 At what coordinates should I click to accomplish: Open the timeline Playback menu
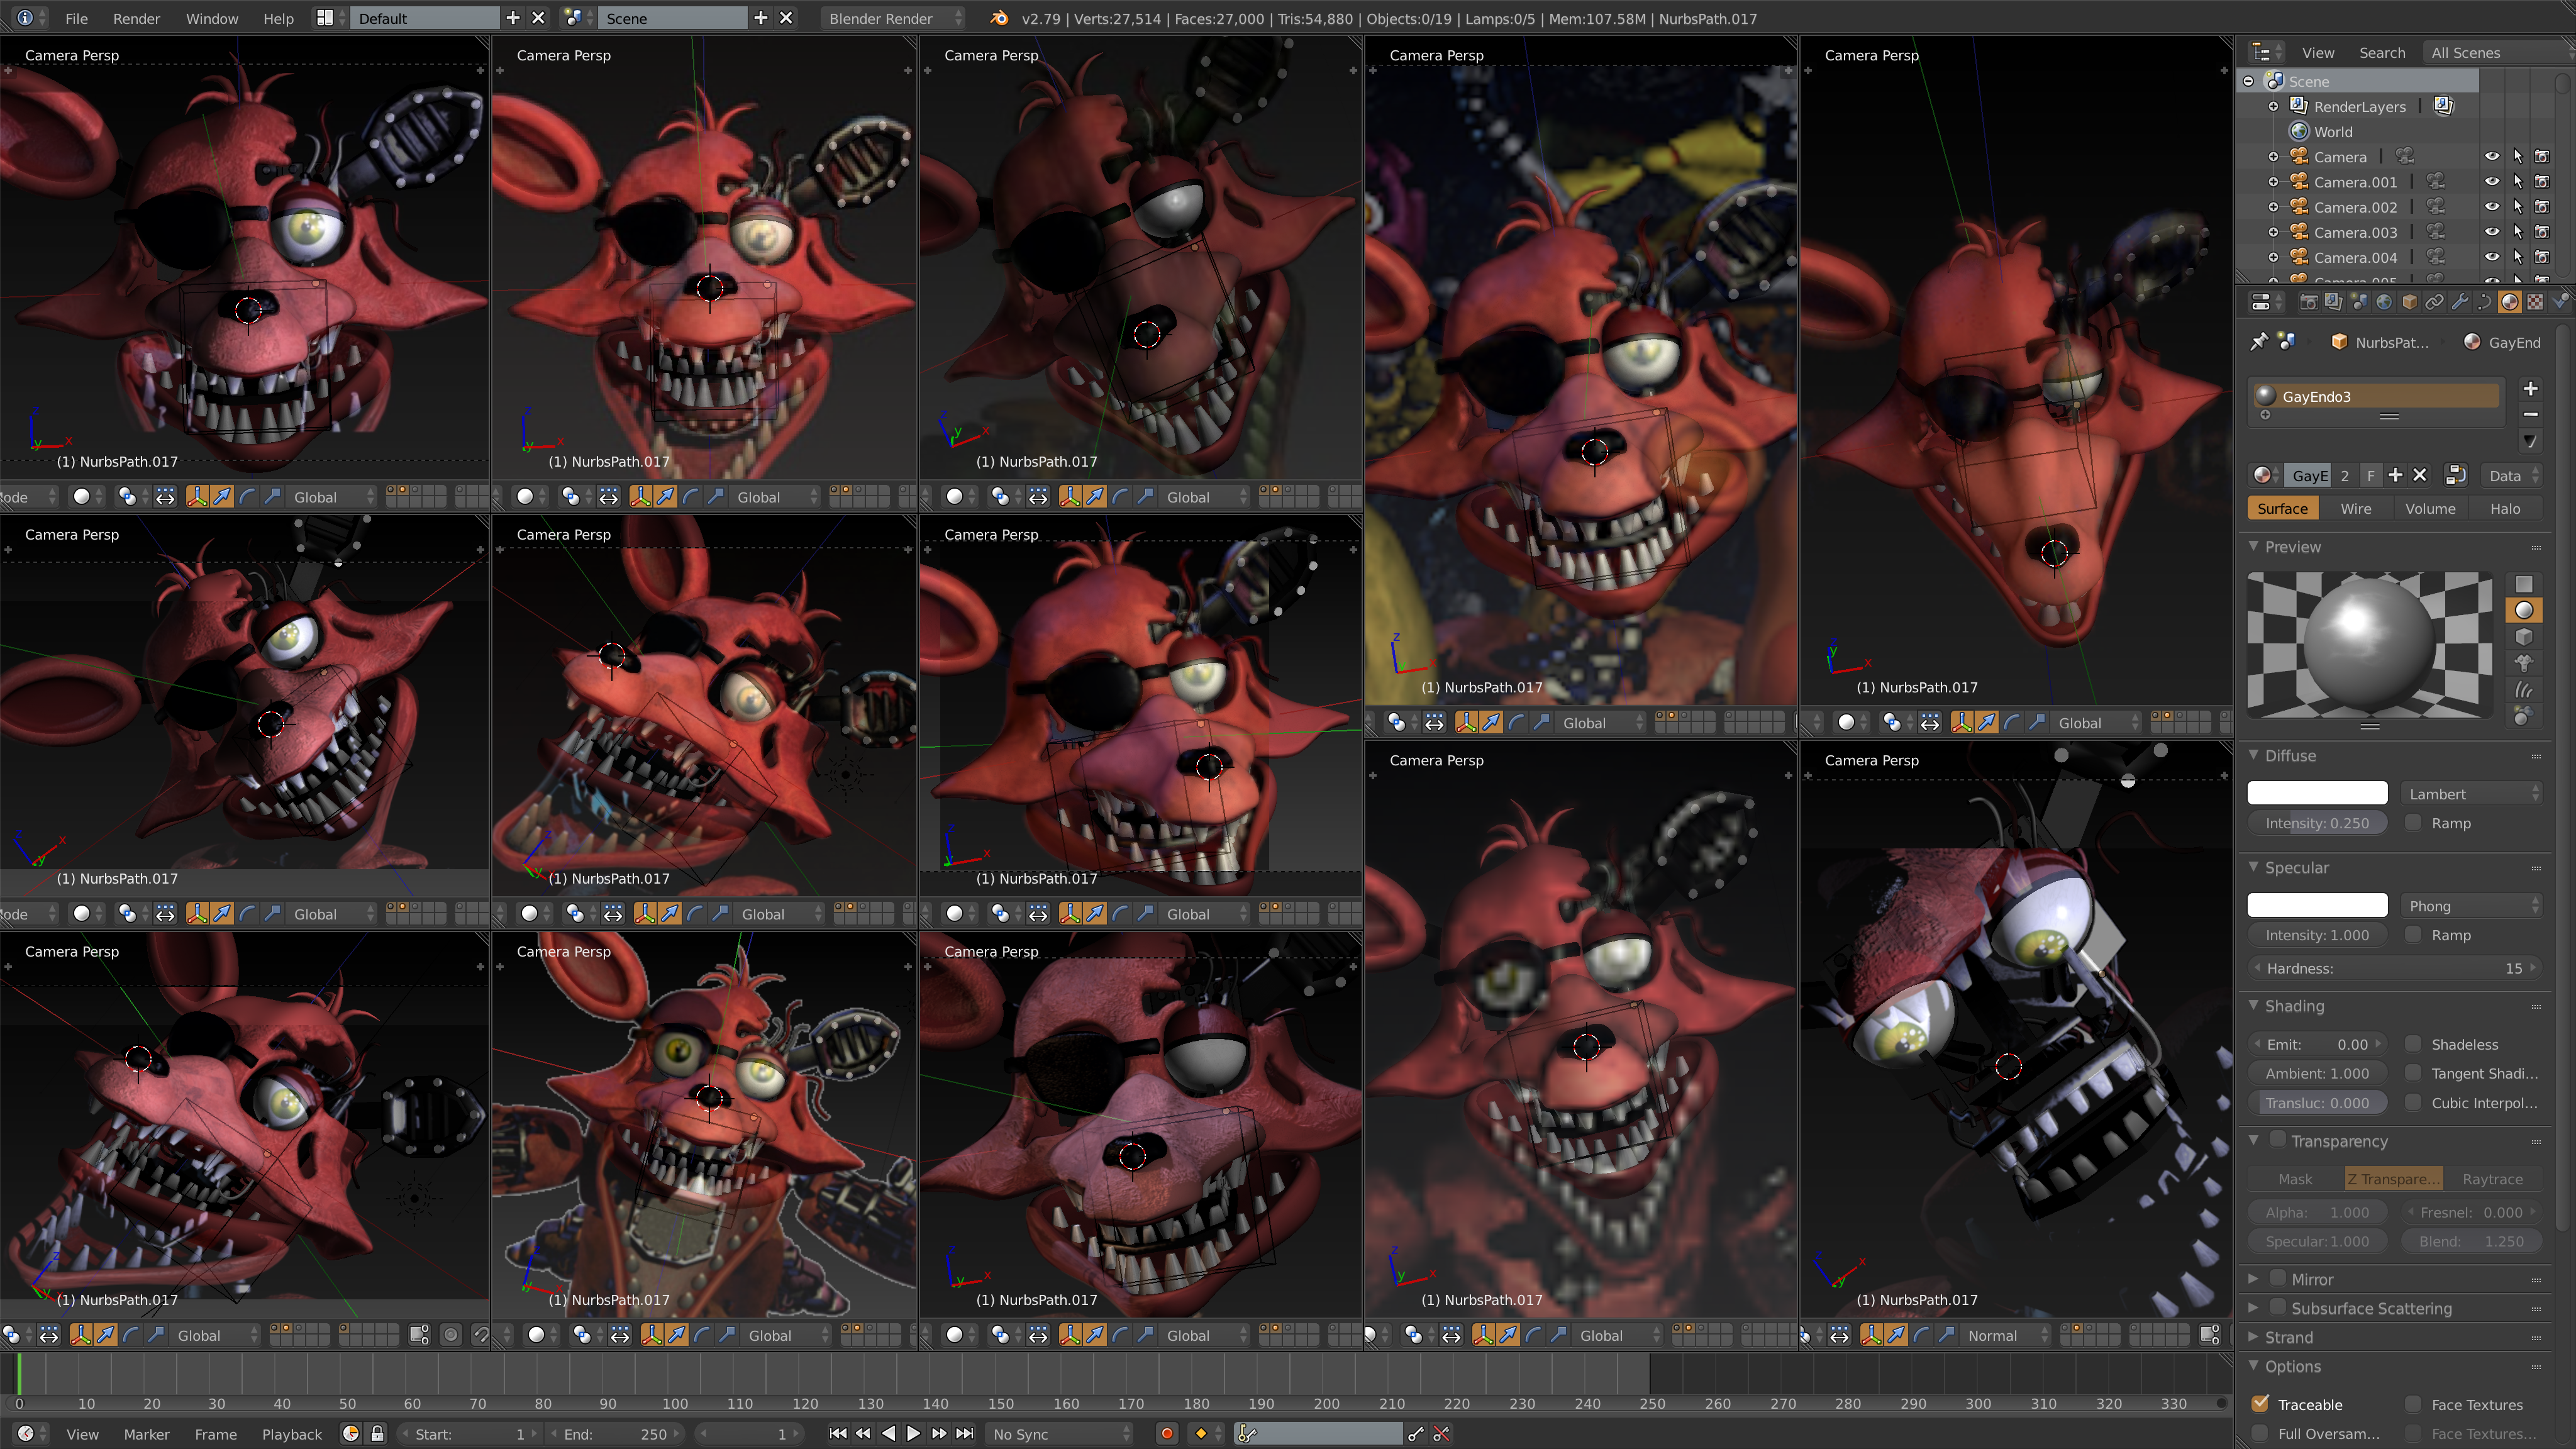click(x=292, y=1434)
